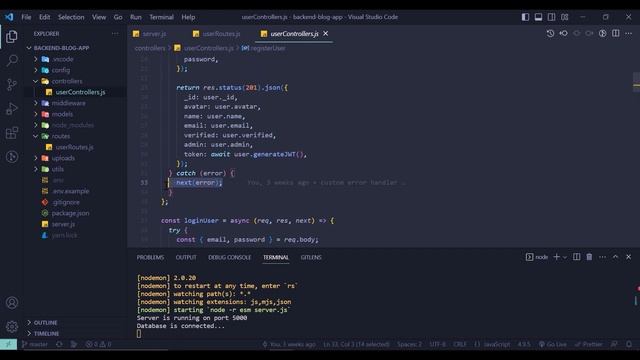Toggle file blame icon in editor toolbar
640x360 pixels.
click(x=602, y=33)
